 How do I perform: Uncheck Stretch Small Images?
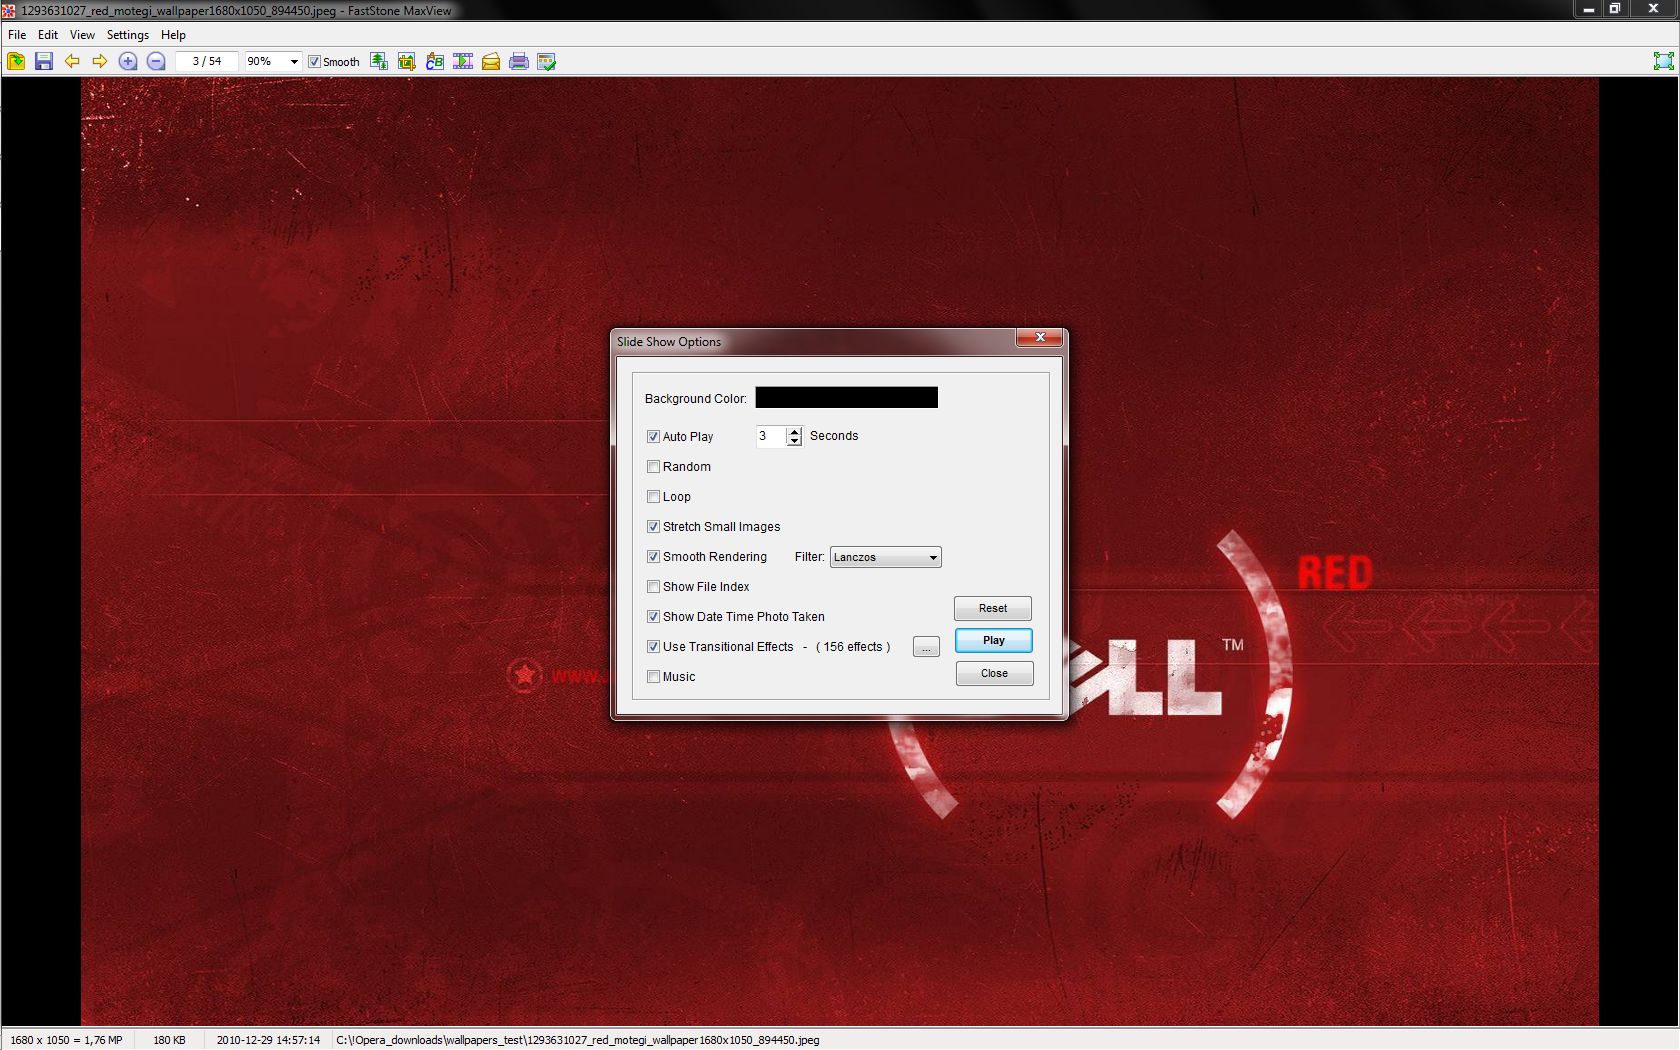(653, 527)
